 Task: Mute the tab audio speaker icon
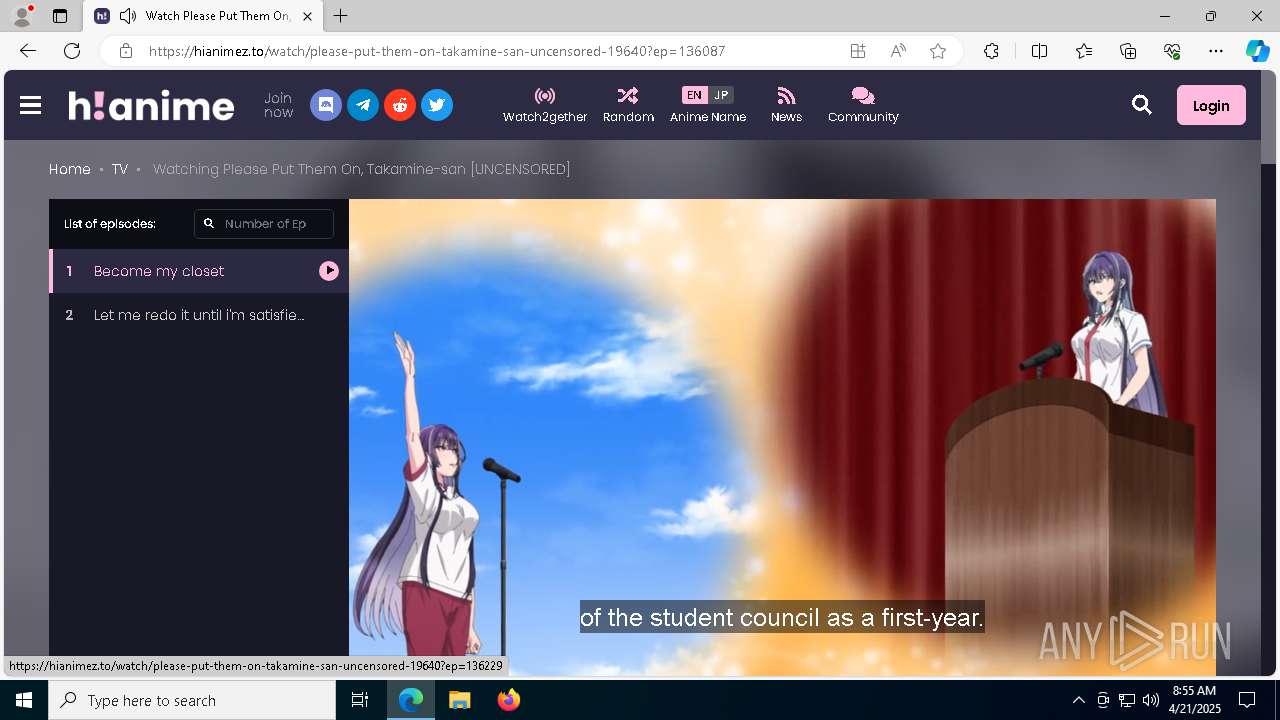coord(127,16)
